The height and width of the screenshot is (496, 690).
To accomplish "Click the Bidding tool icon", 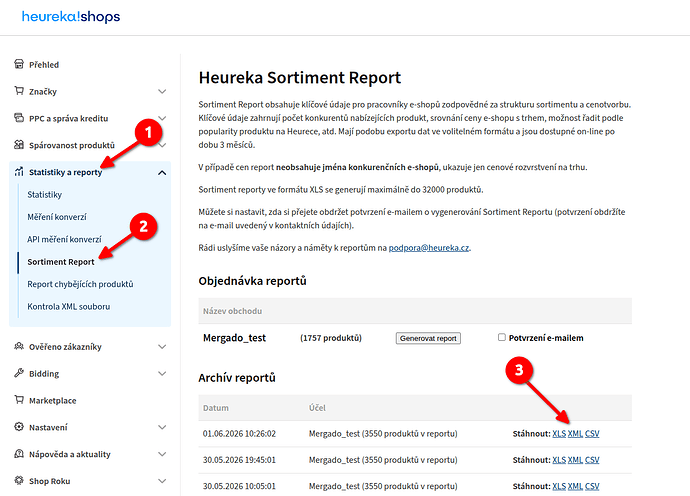I will click(x=19, y=373).
